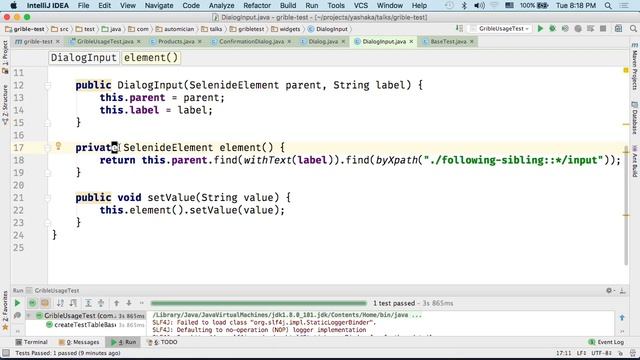The image size is (640, 360).
Task: Click the widgets breadcrumb folder
Action: click(286, 29)
